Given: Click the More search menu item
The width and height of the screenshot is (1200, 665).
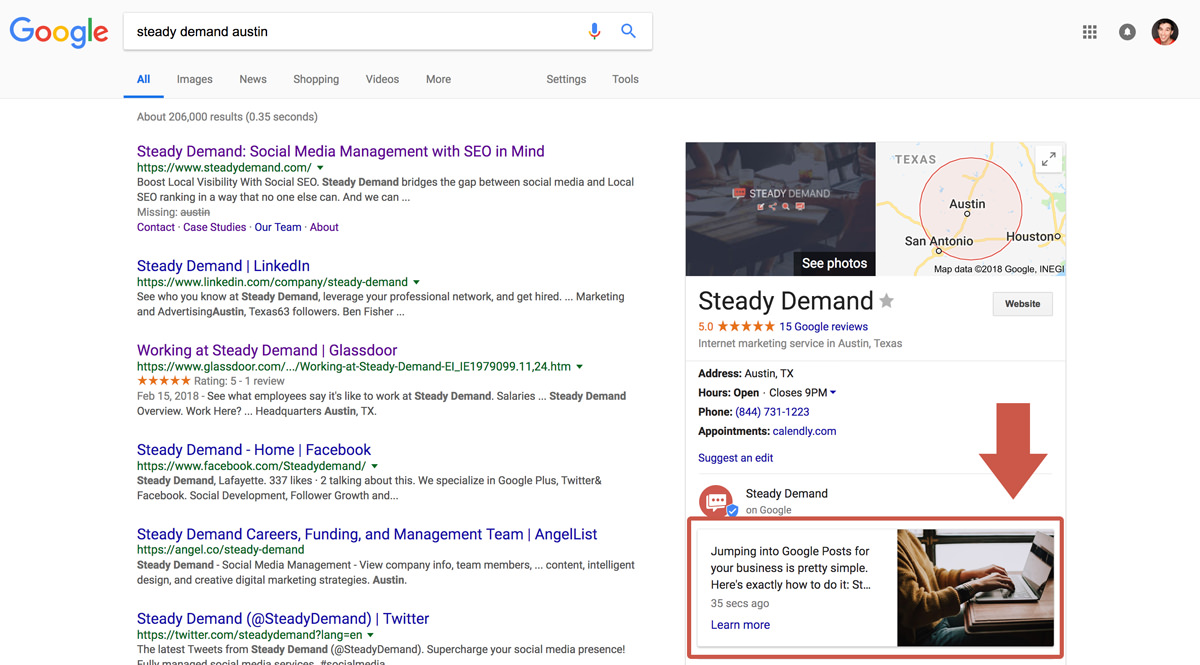Looking at the screenshot, I should (438, 79).
